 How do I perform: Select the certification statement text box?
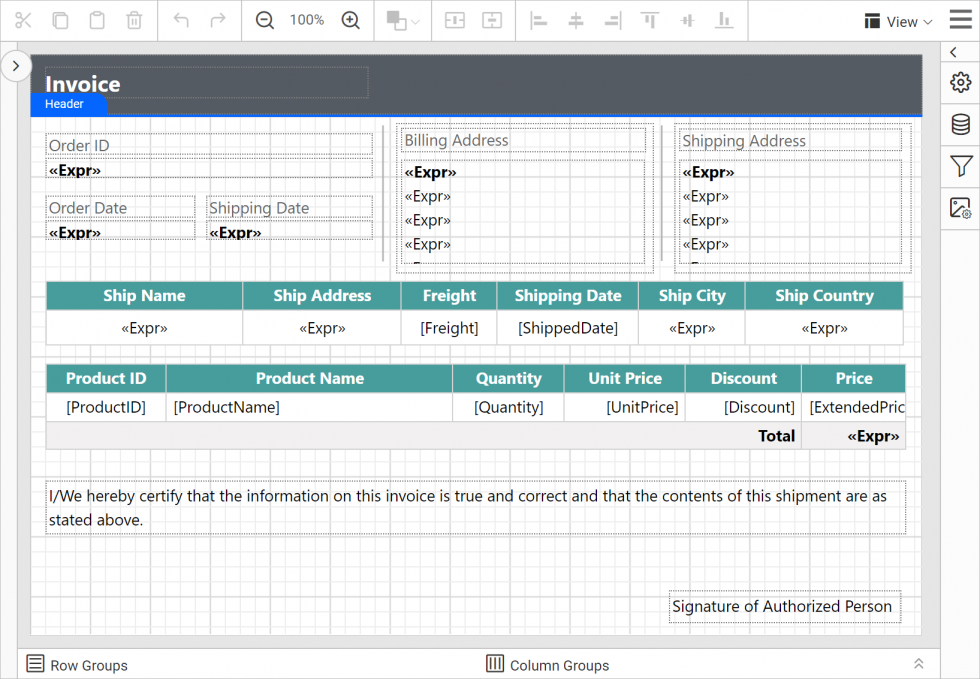point(476,508)
